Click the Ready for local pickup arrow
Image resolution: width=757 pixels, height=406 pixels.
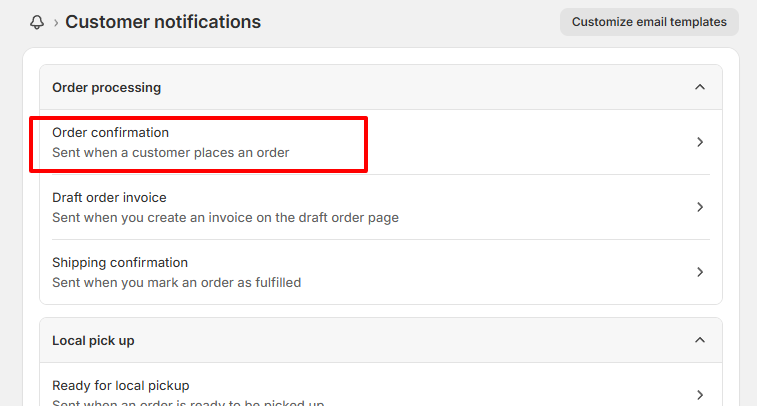point(700,395)
